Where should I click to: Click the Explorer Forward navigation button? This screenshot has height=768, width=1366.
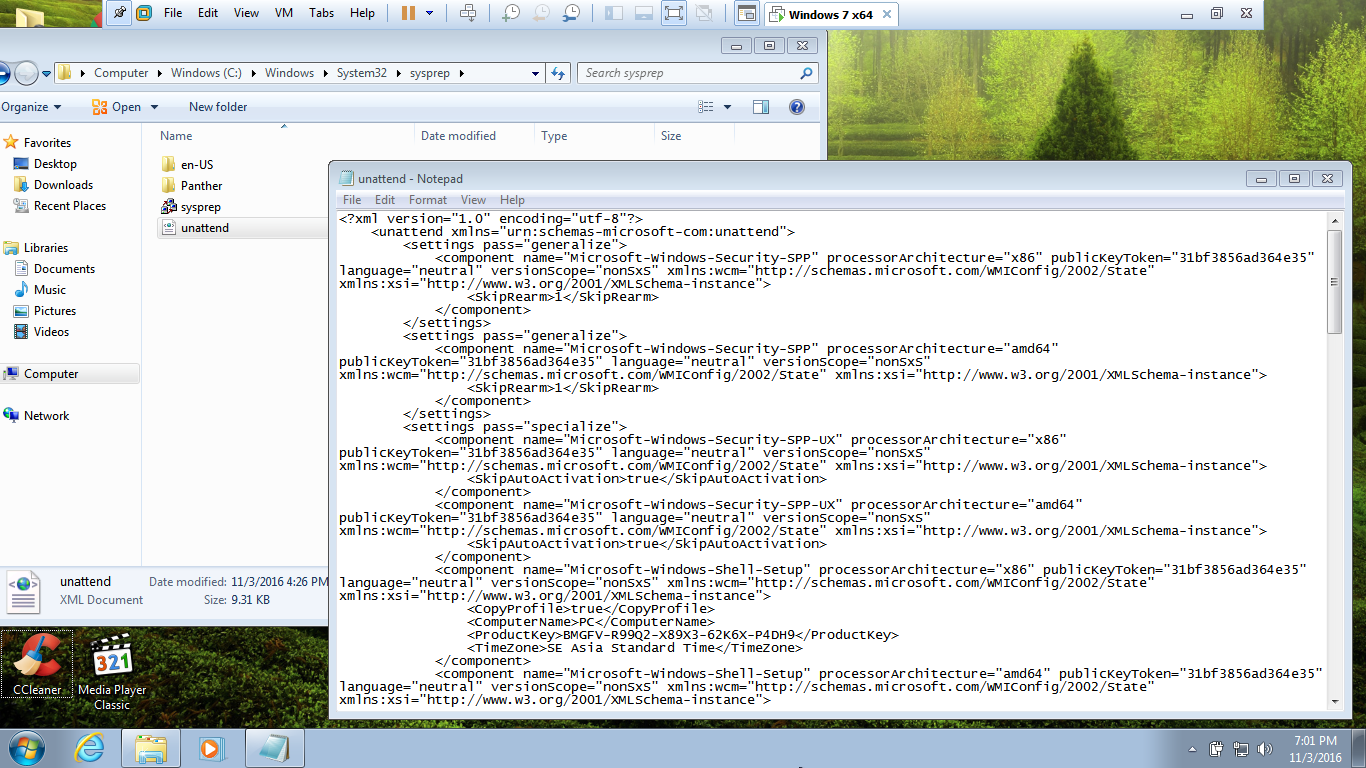[26, 73]
